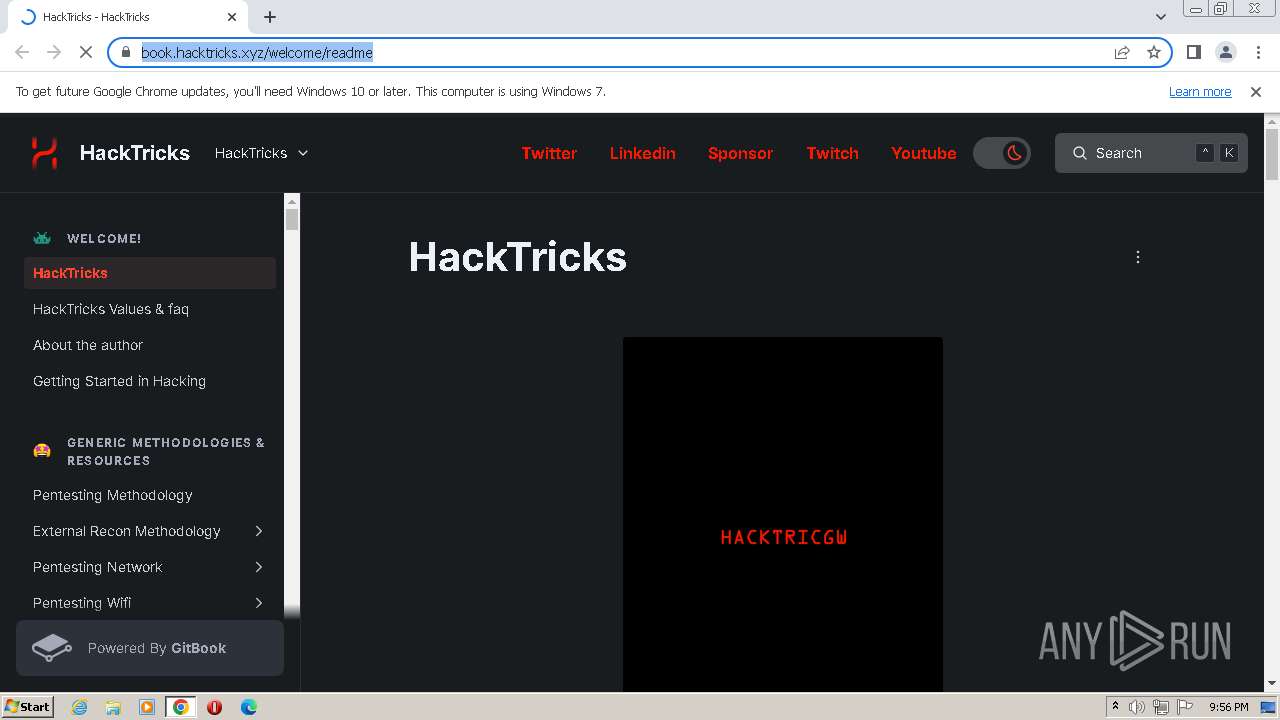The image size is (1280, 720).
Task: Toggle the dark mode moon switch
Action: pos(1002,153)
